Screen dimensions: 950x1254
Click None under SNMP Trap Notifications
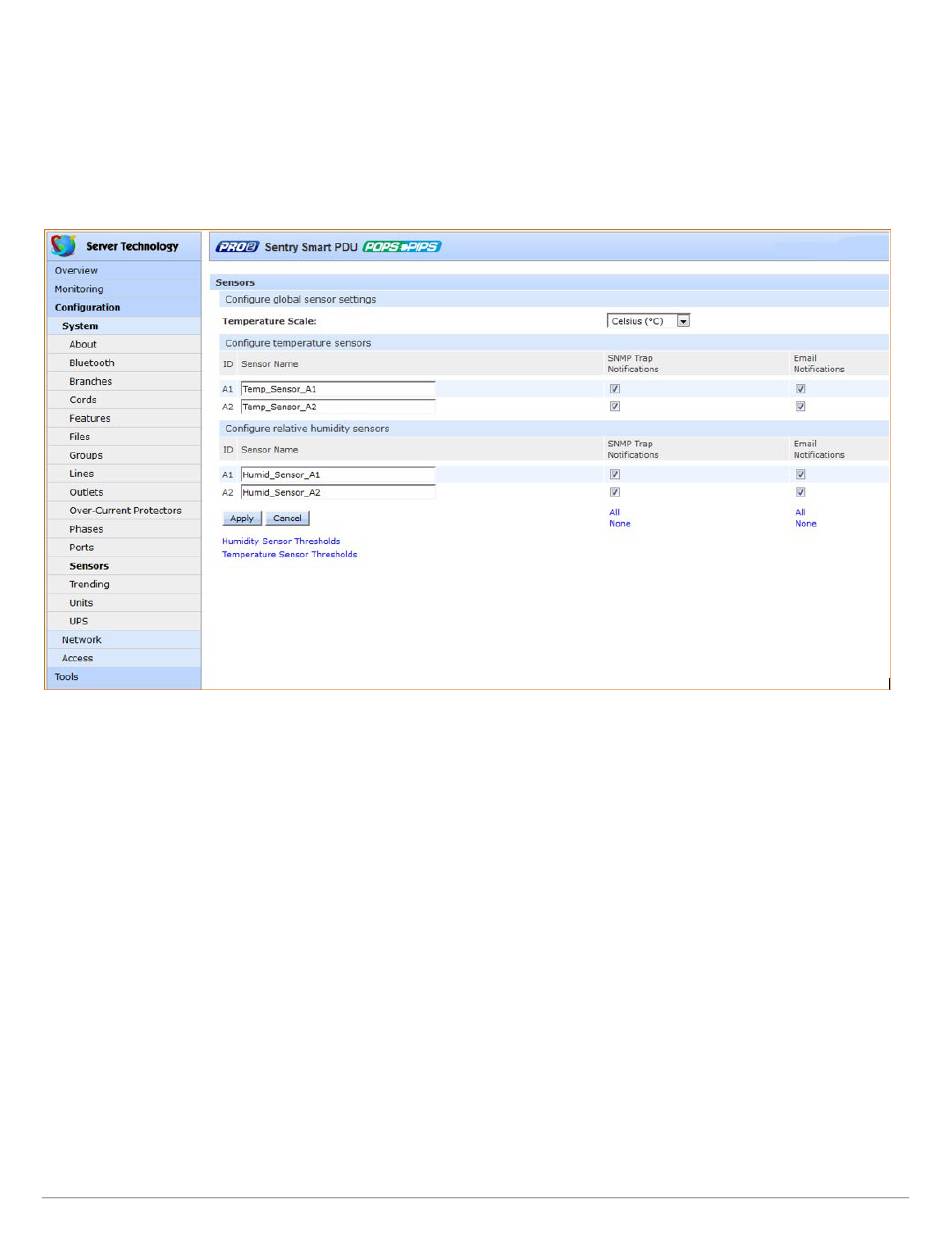point(620,524)
